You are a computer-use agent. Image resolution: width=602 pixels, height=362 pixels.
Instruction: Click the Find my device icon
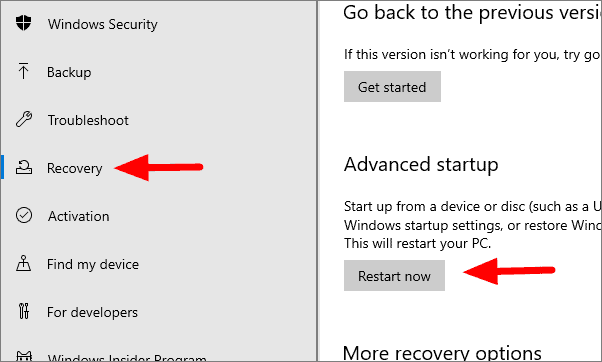click(23, 263)
